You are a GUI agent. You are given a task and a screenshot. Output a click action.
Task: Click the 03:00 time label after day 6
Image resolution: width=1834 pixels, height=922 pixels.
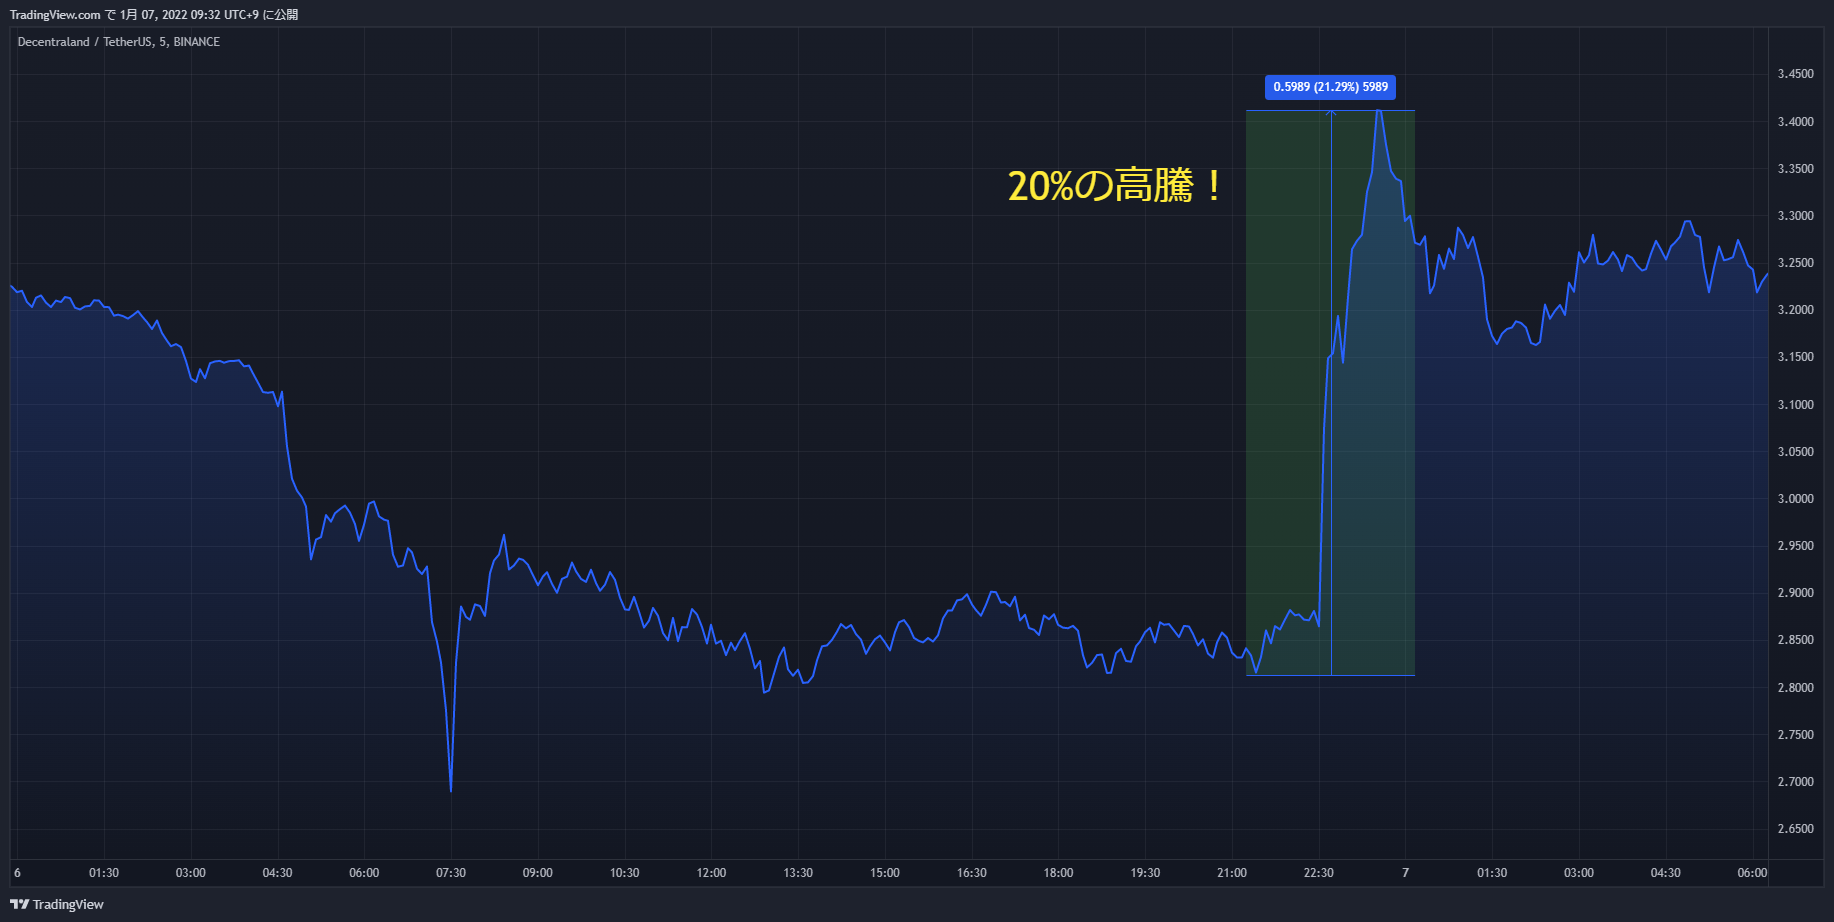(191, 873)
